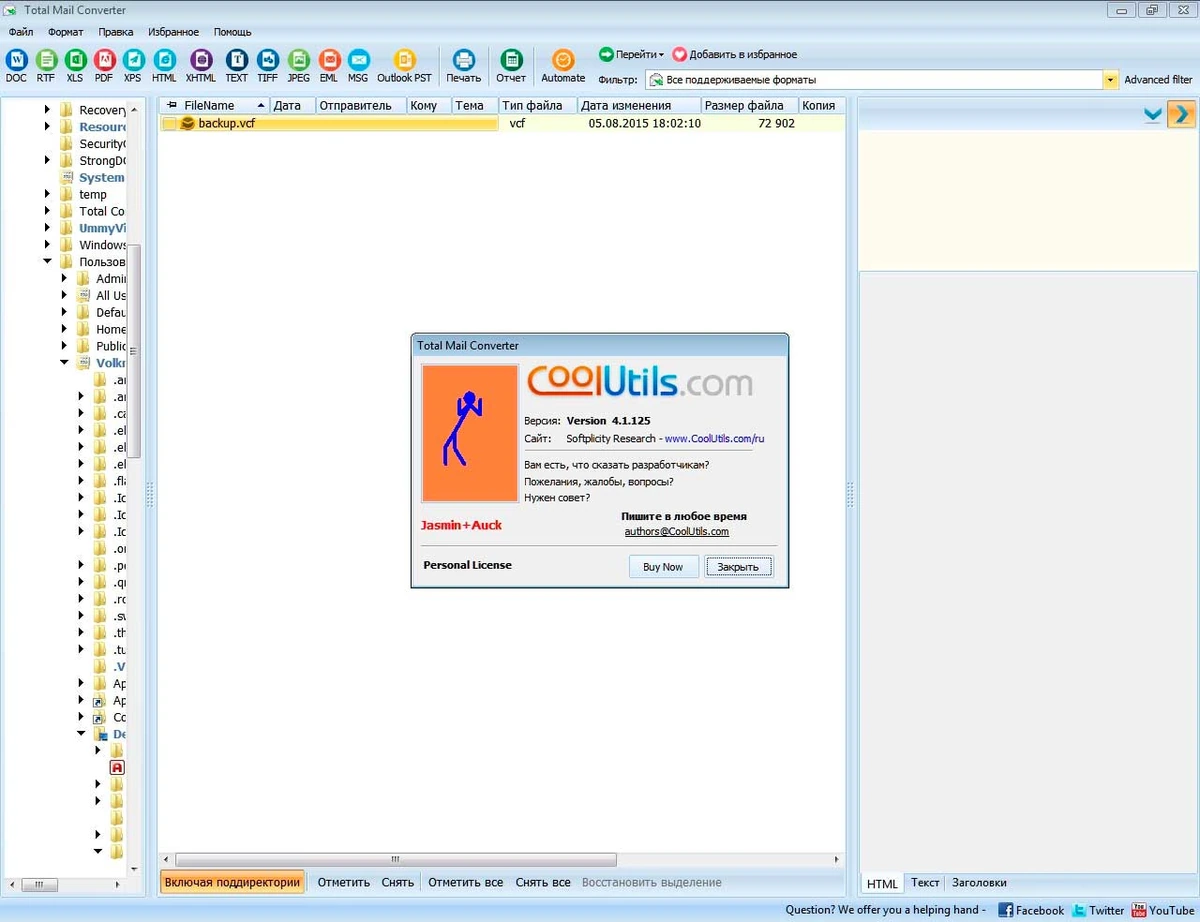The height and width of the screenshot is (922, 1200).
Task: Click blue down chevron in preview panel
Action: [x=1152, y=115]
